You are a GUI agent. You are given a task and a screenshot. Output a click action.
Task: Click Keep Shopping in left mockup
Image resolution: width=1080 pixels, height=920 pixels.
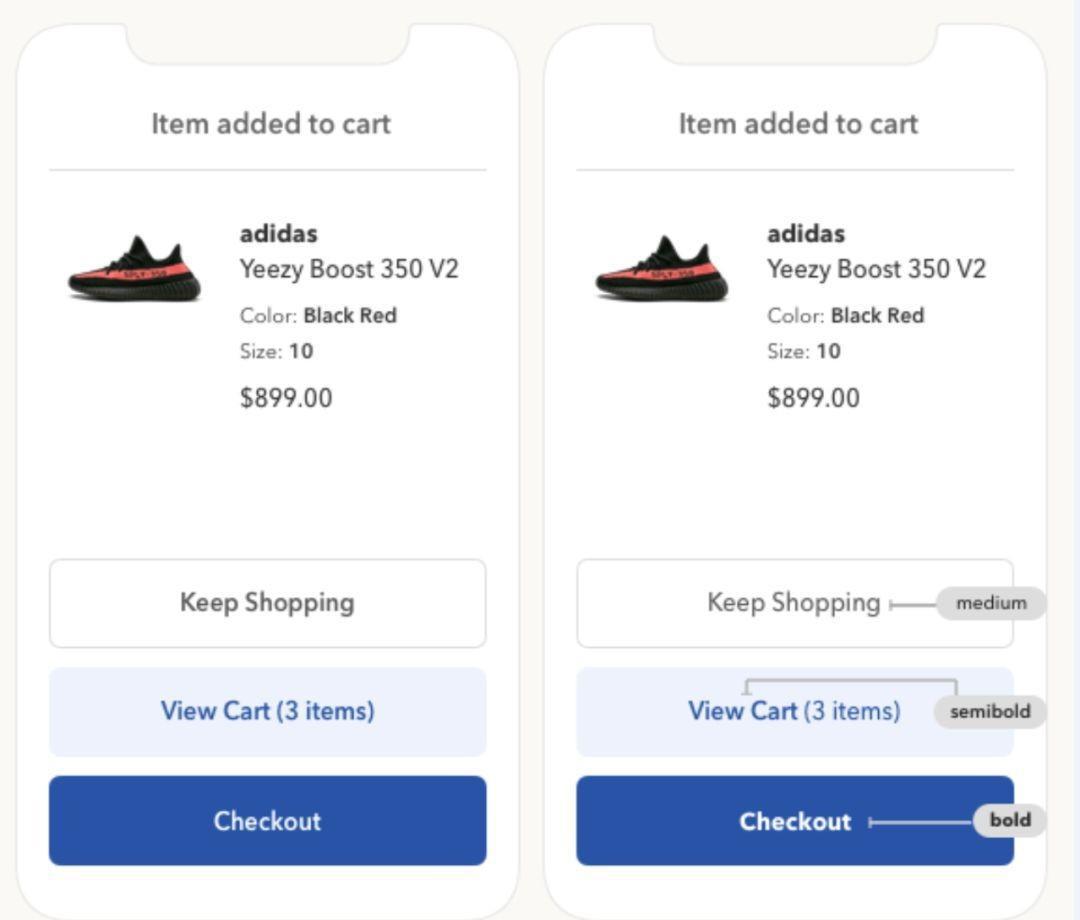[x=267, y=603]
